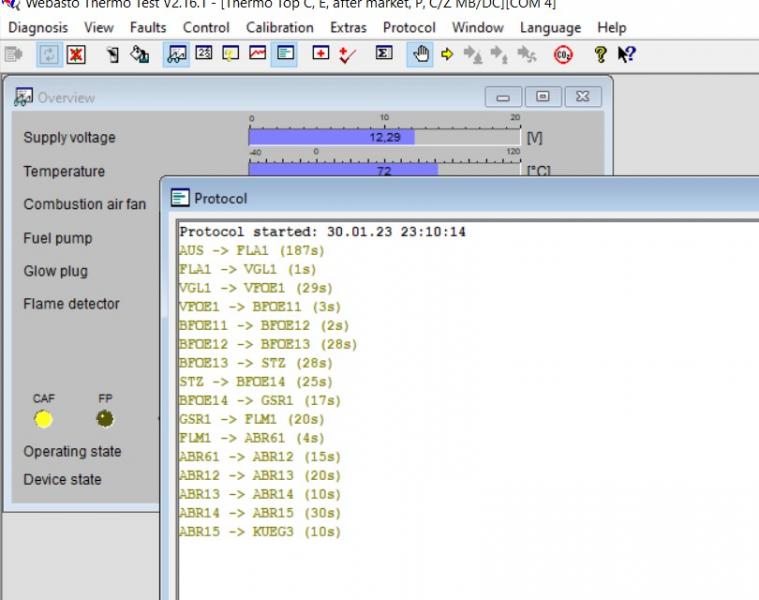
Task: Select the 'BFOE12 -> BFOE13 (28s)' line
Action: click(268, 345)
